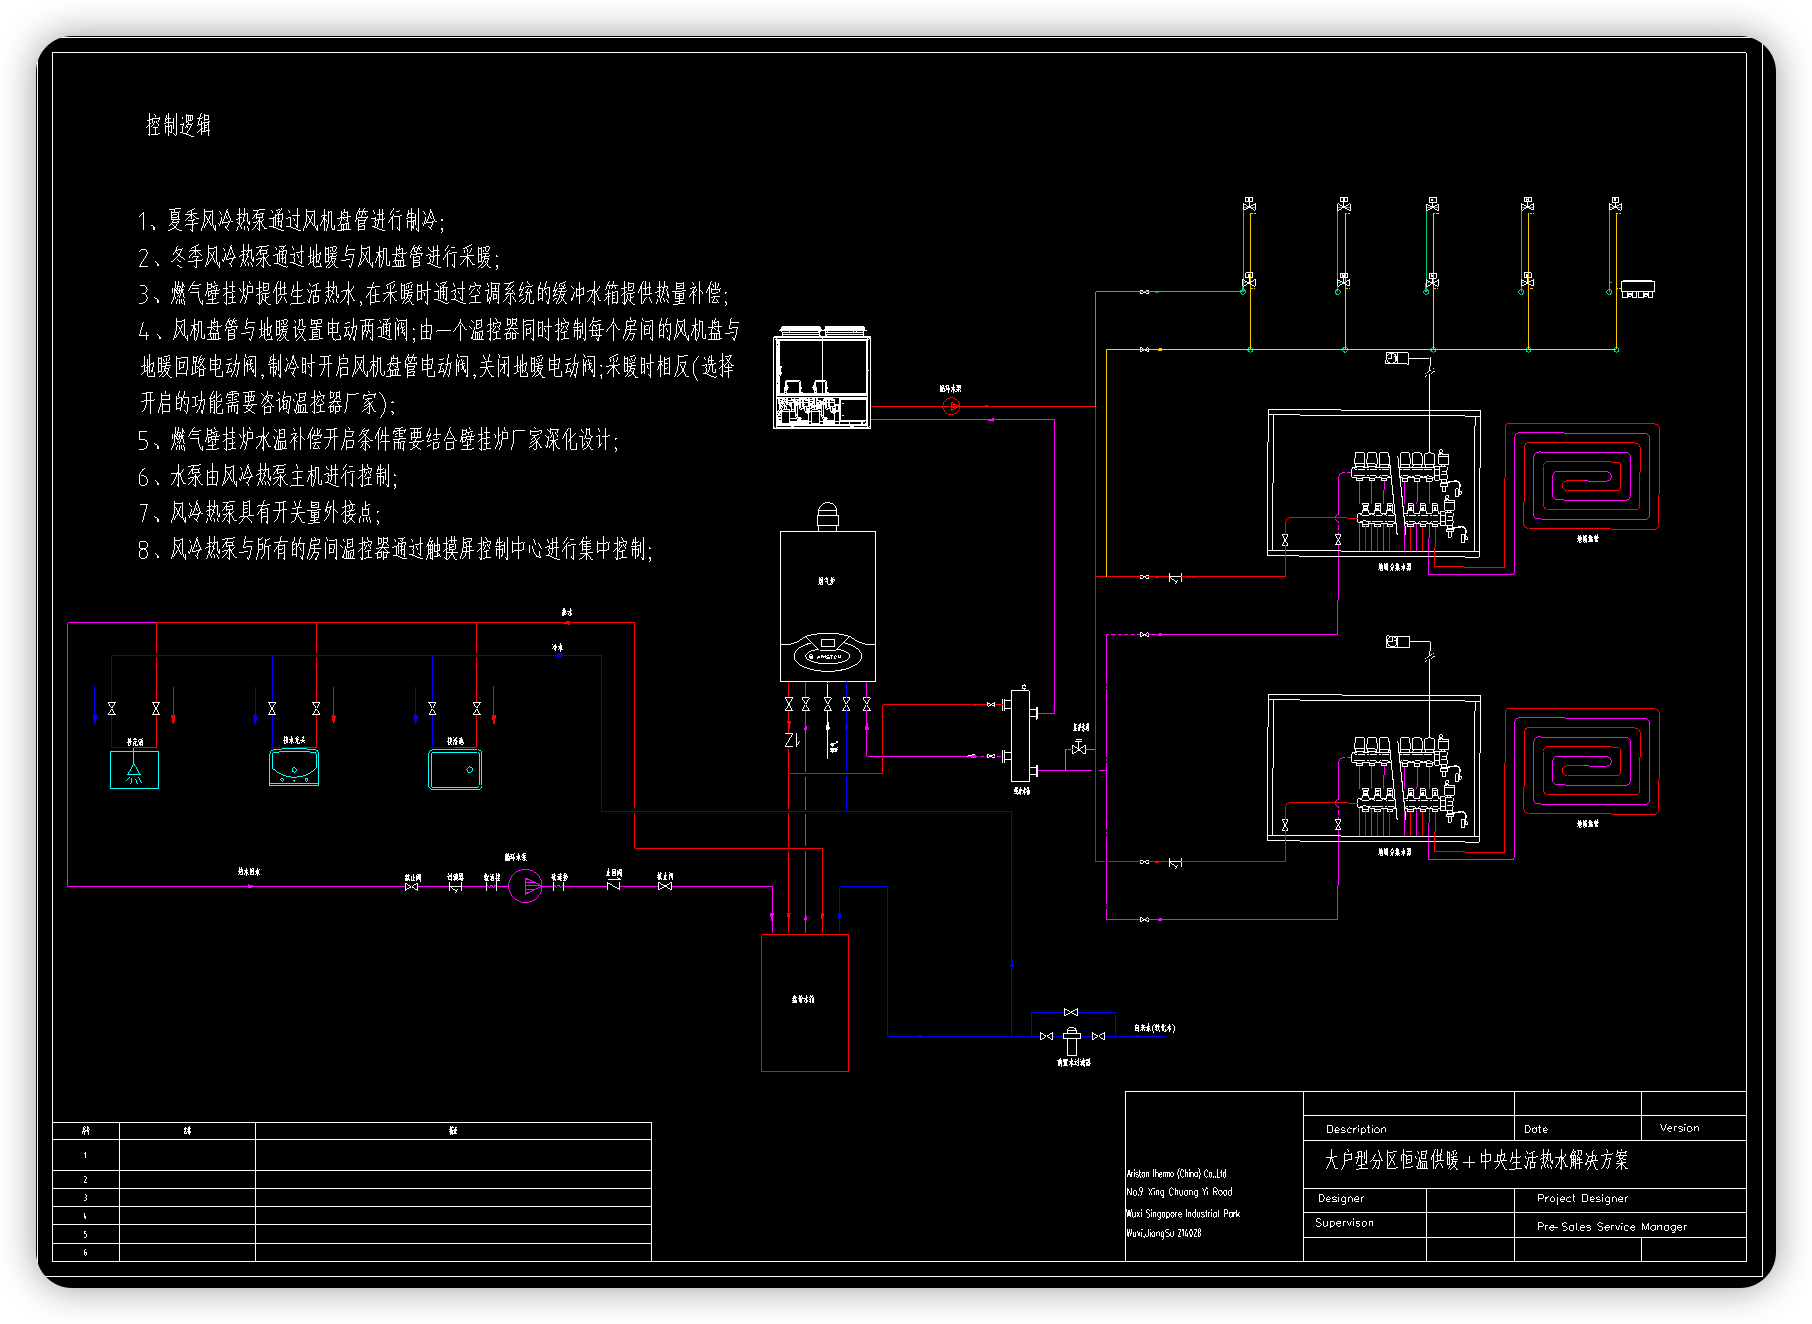
Task: Click the red circulation pump beside heat pump
Action: pos(951,405)
